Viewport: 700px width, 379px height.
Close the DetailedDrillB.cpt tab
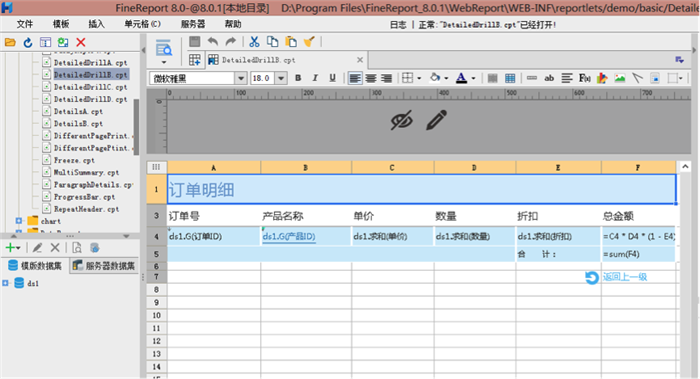click(x=360, y=60)
